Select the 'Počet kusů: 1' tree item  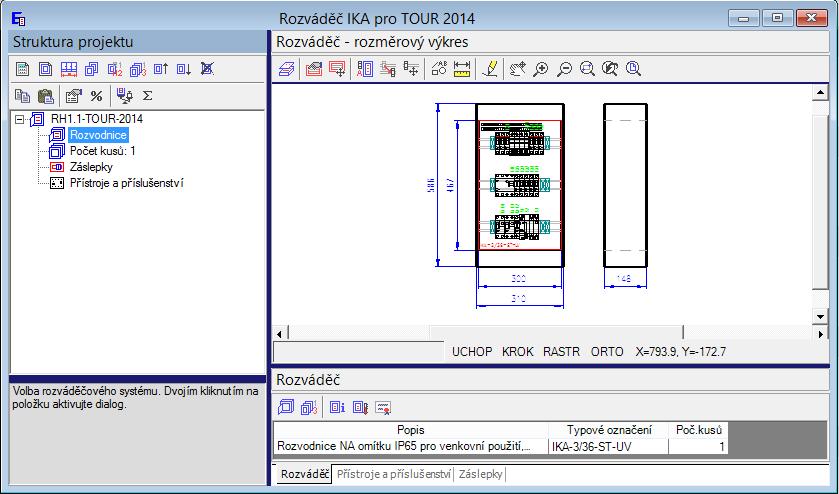tap(103, 151)
